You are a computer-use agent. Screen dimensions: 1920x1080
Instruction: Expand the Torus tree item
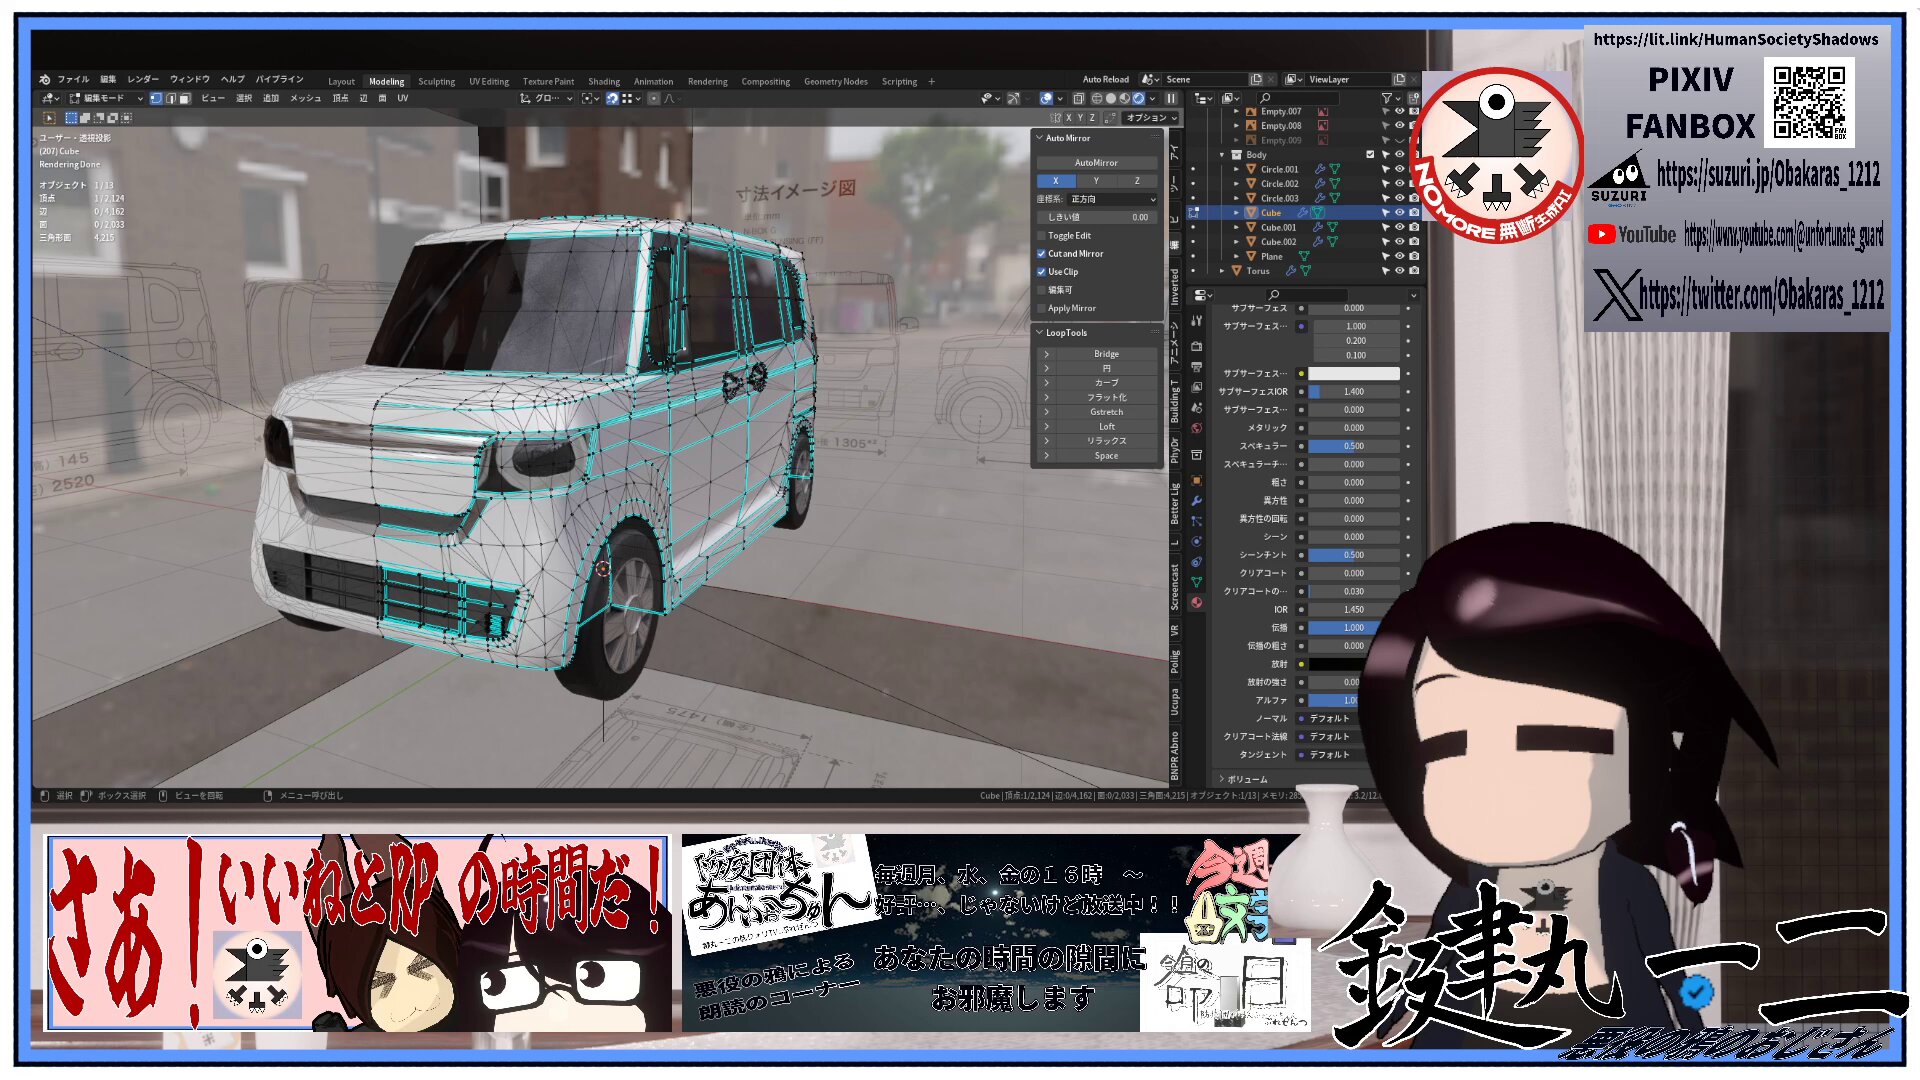pos(1222,271)
